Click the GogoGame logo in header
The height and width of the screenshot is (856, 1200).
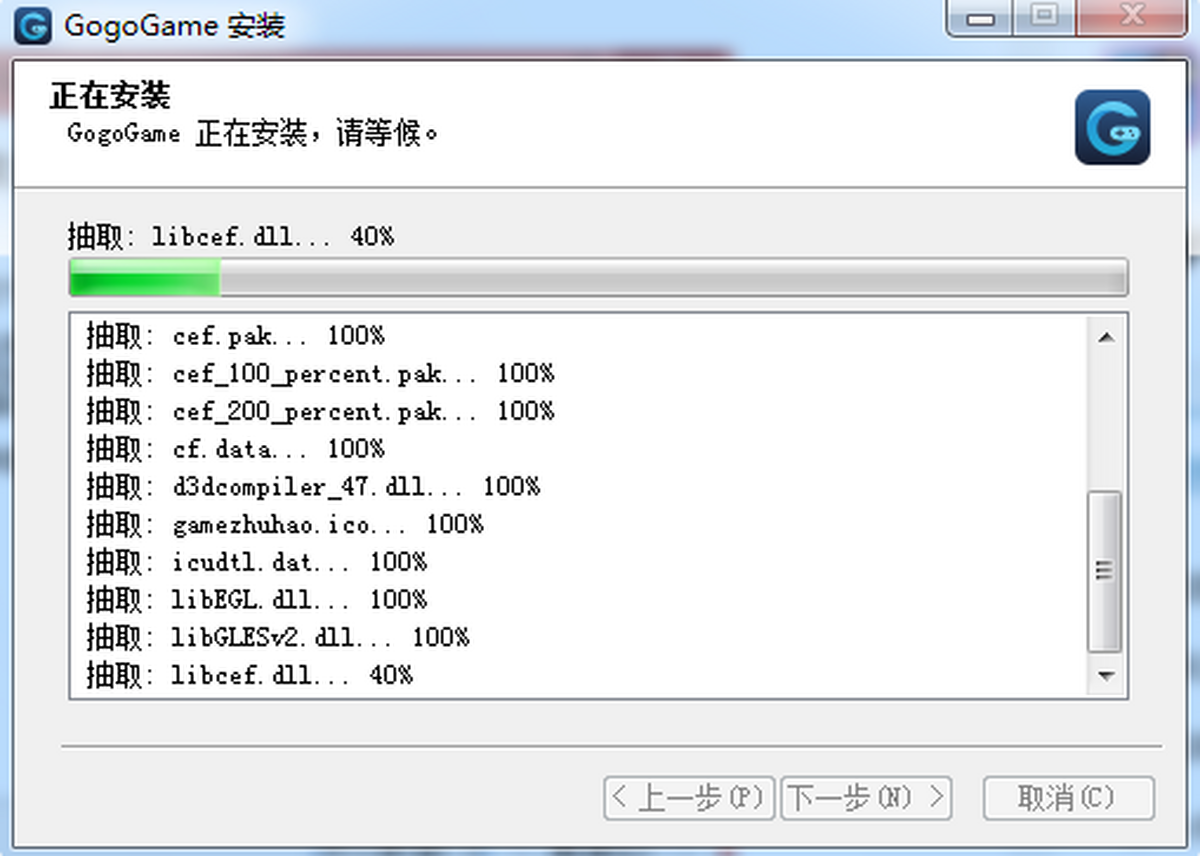tap(1112, 127)
